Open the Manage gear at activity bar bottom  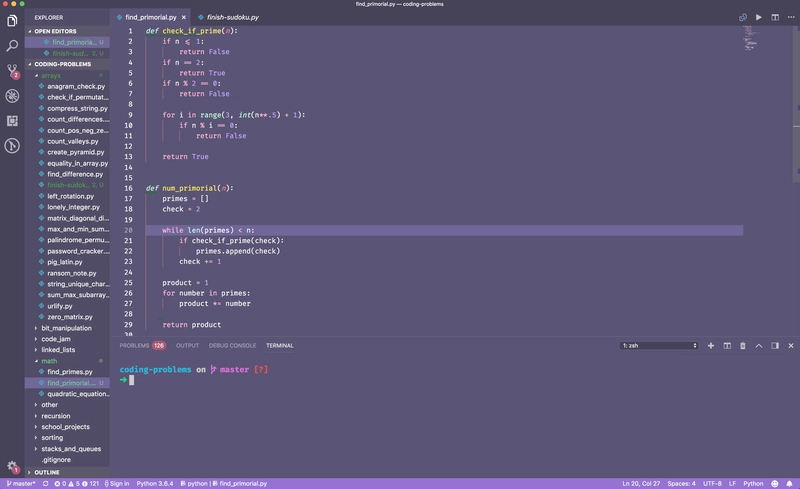coord(12,466)
